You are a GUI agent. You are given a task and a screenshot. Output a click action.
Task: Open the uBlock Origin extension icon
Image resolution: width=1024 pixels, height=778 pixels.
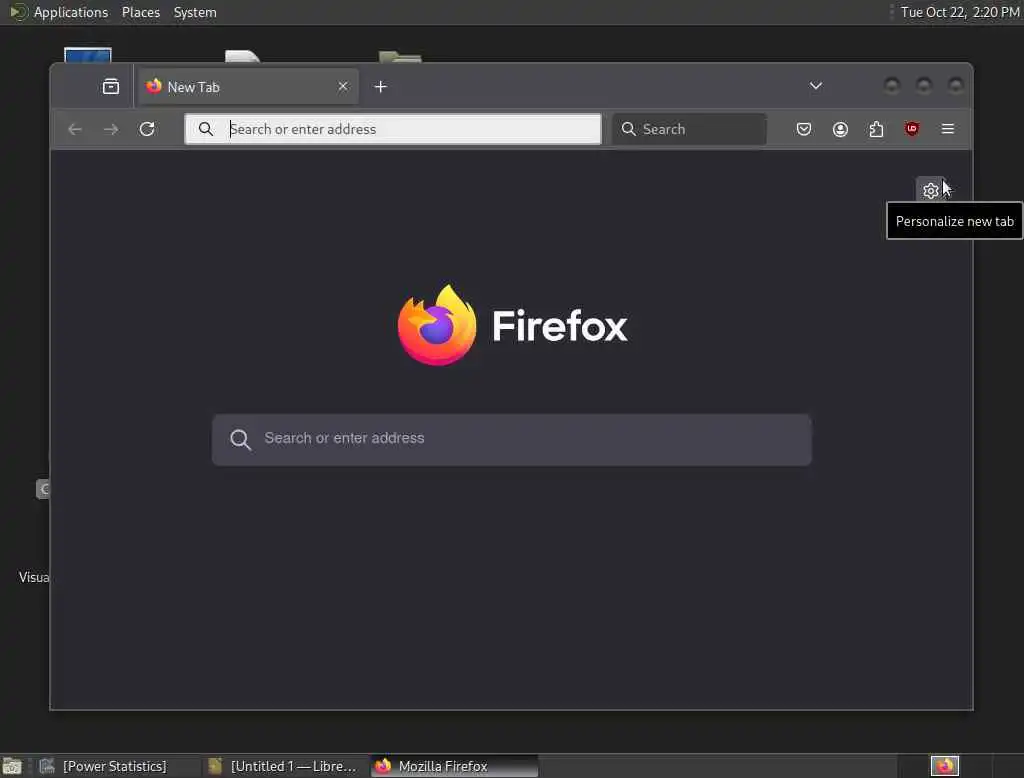912,129
